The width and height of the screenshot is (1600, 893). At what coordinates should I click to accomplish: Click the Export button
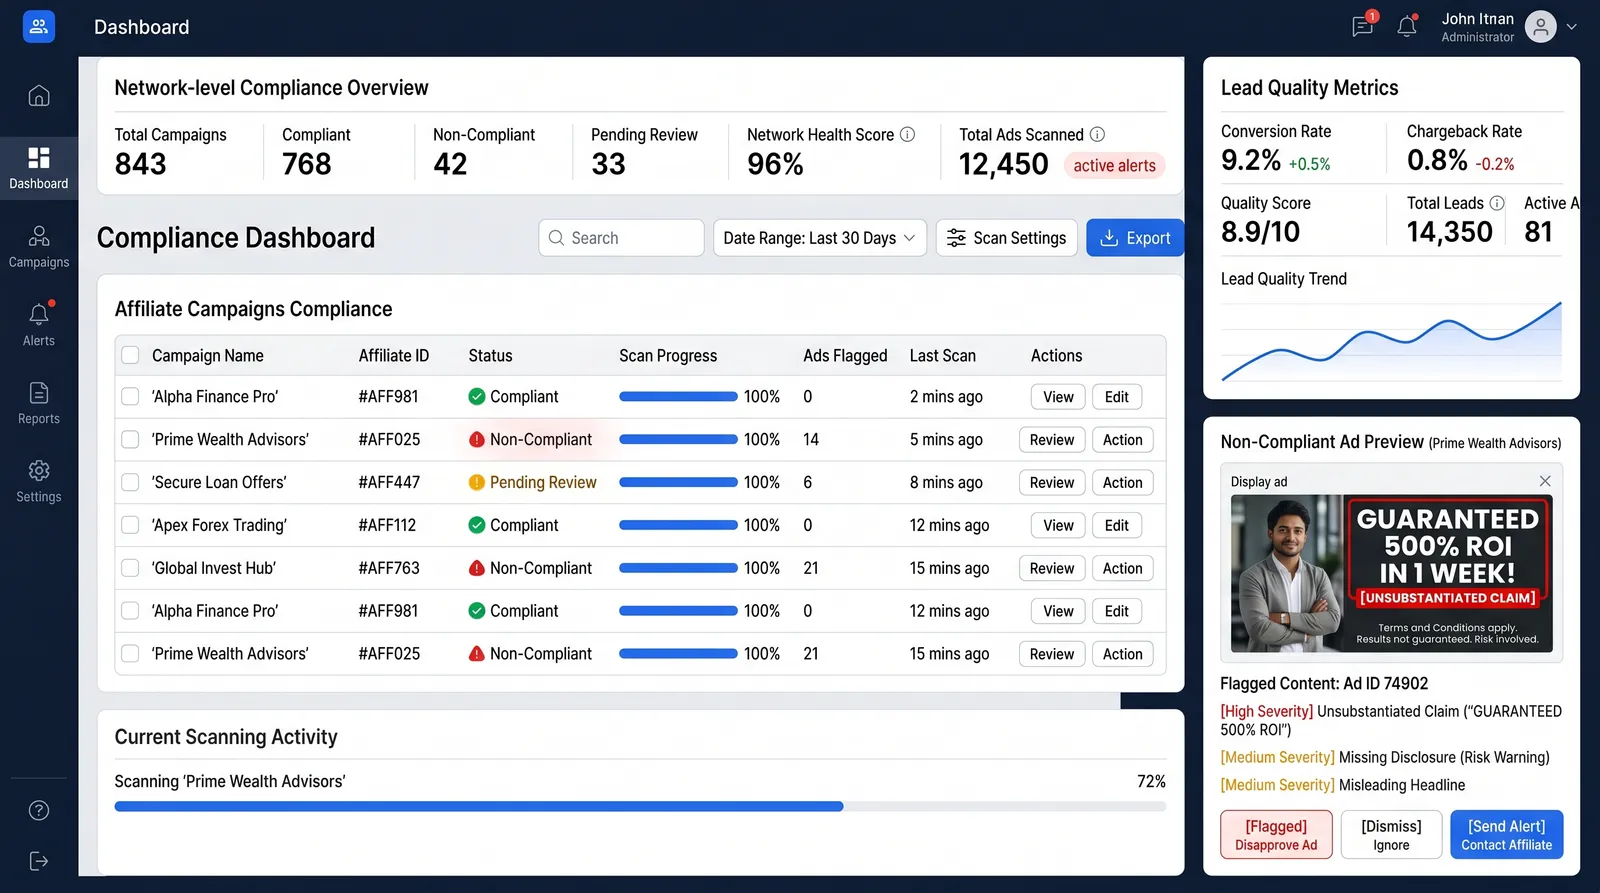[1135, 238]
